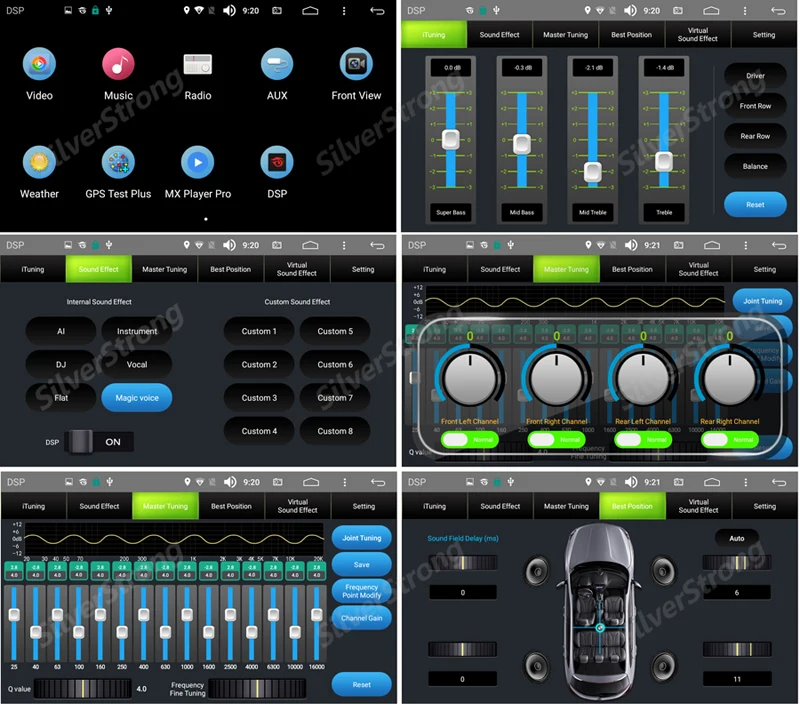Viewport: 800px width, 704px height.
Task: Open the overflow menu on the Sound Effect screen
Action: 344,245
